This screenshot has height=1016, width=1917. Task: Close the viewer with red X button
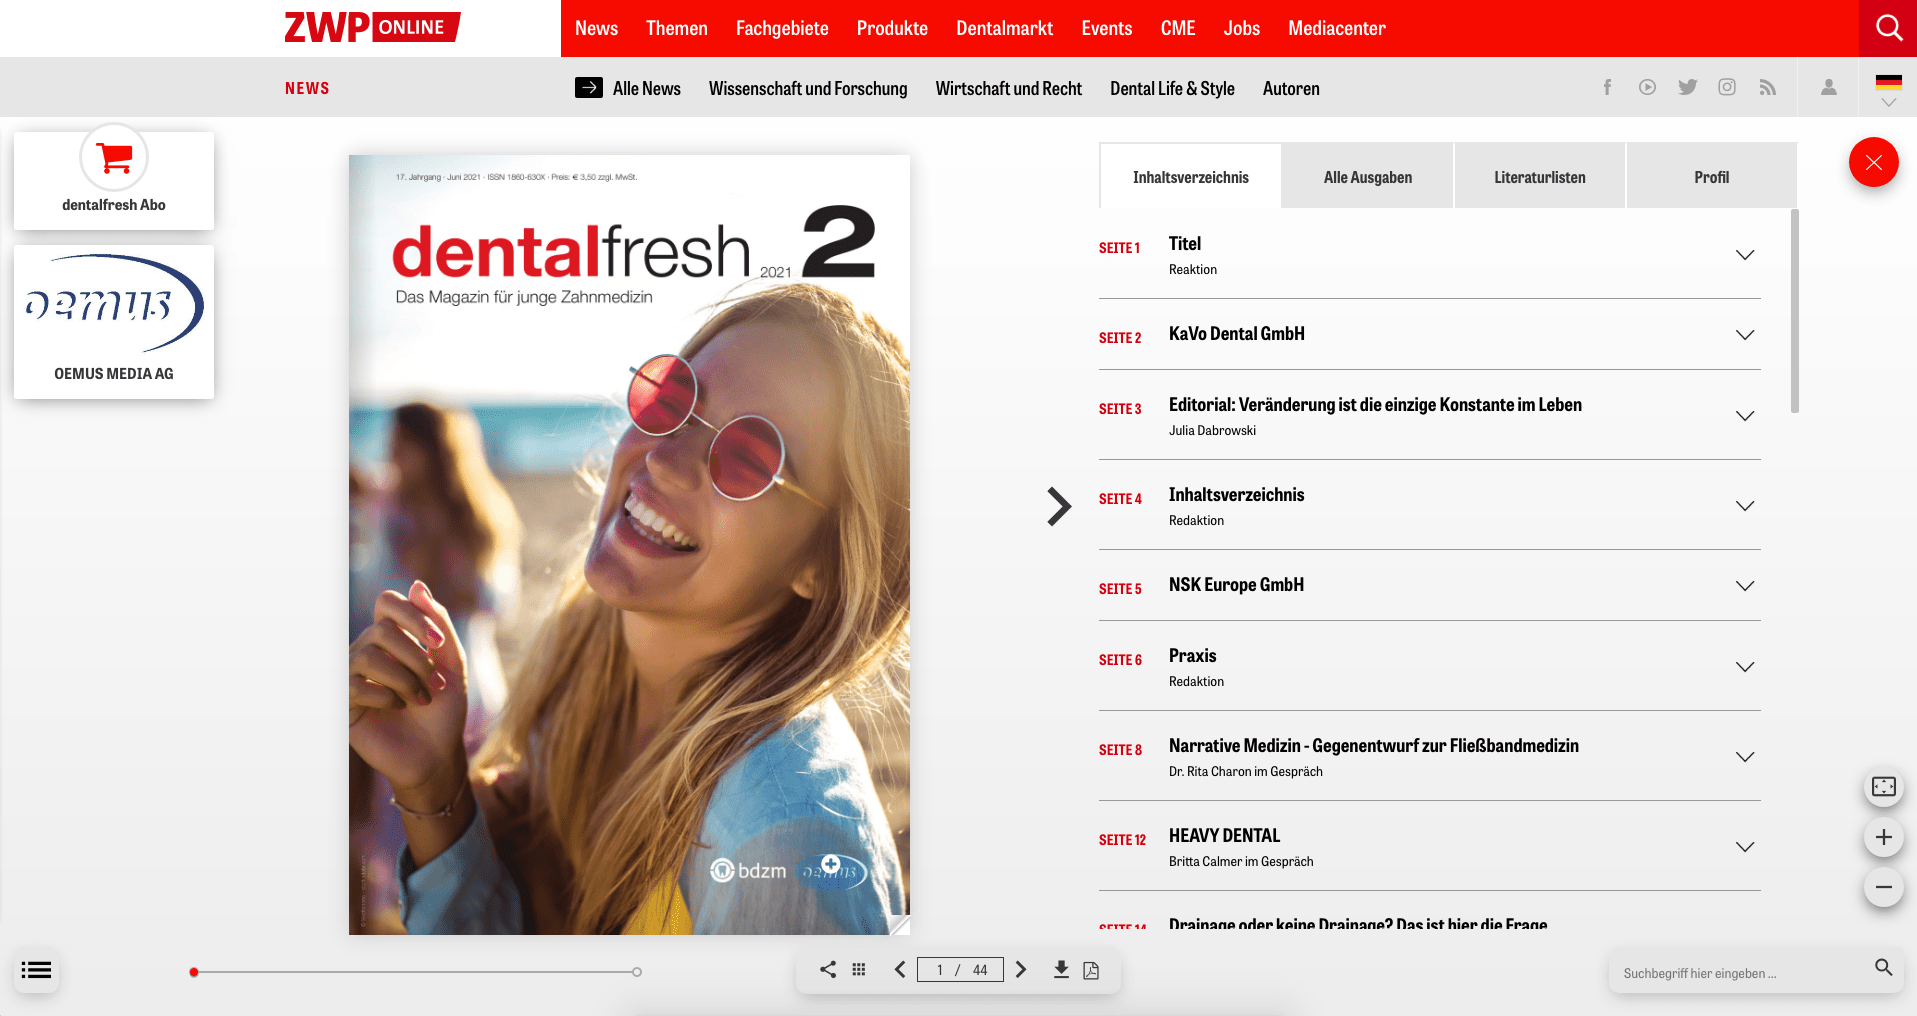pyautogui.click(x=1873, y=162)
